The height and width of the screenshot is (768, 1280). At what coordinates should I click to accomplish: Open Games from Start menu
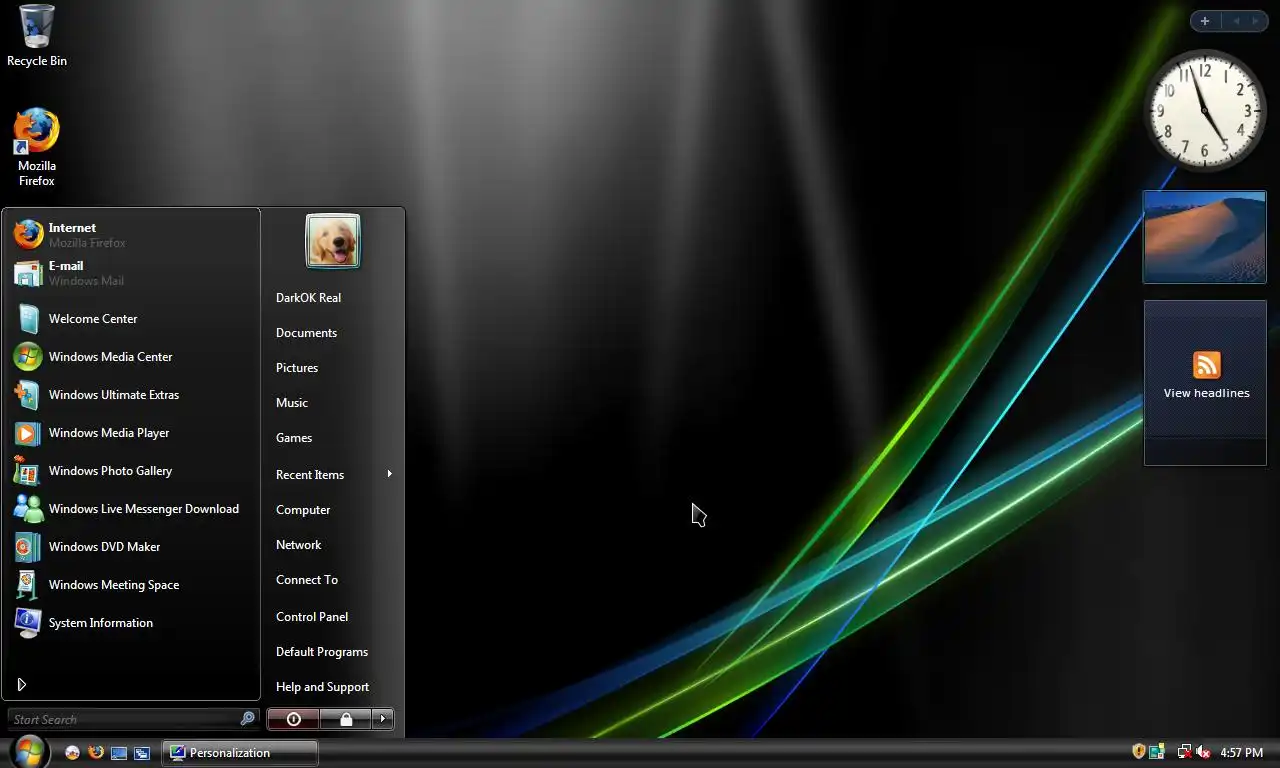tap(294, 438)
